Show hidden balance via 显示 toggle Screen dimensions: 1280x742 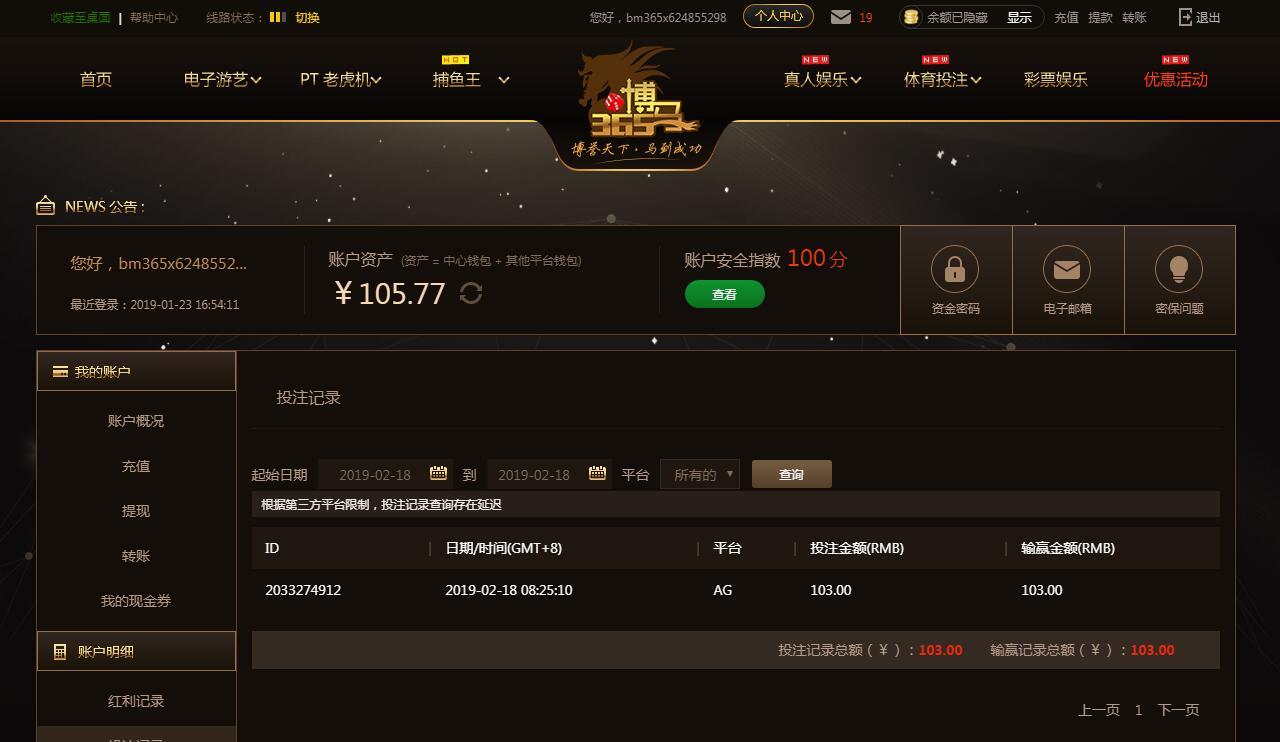pos(1019,17)
